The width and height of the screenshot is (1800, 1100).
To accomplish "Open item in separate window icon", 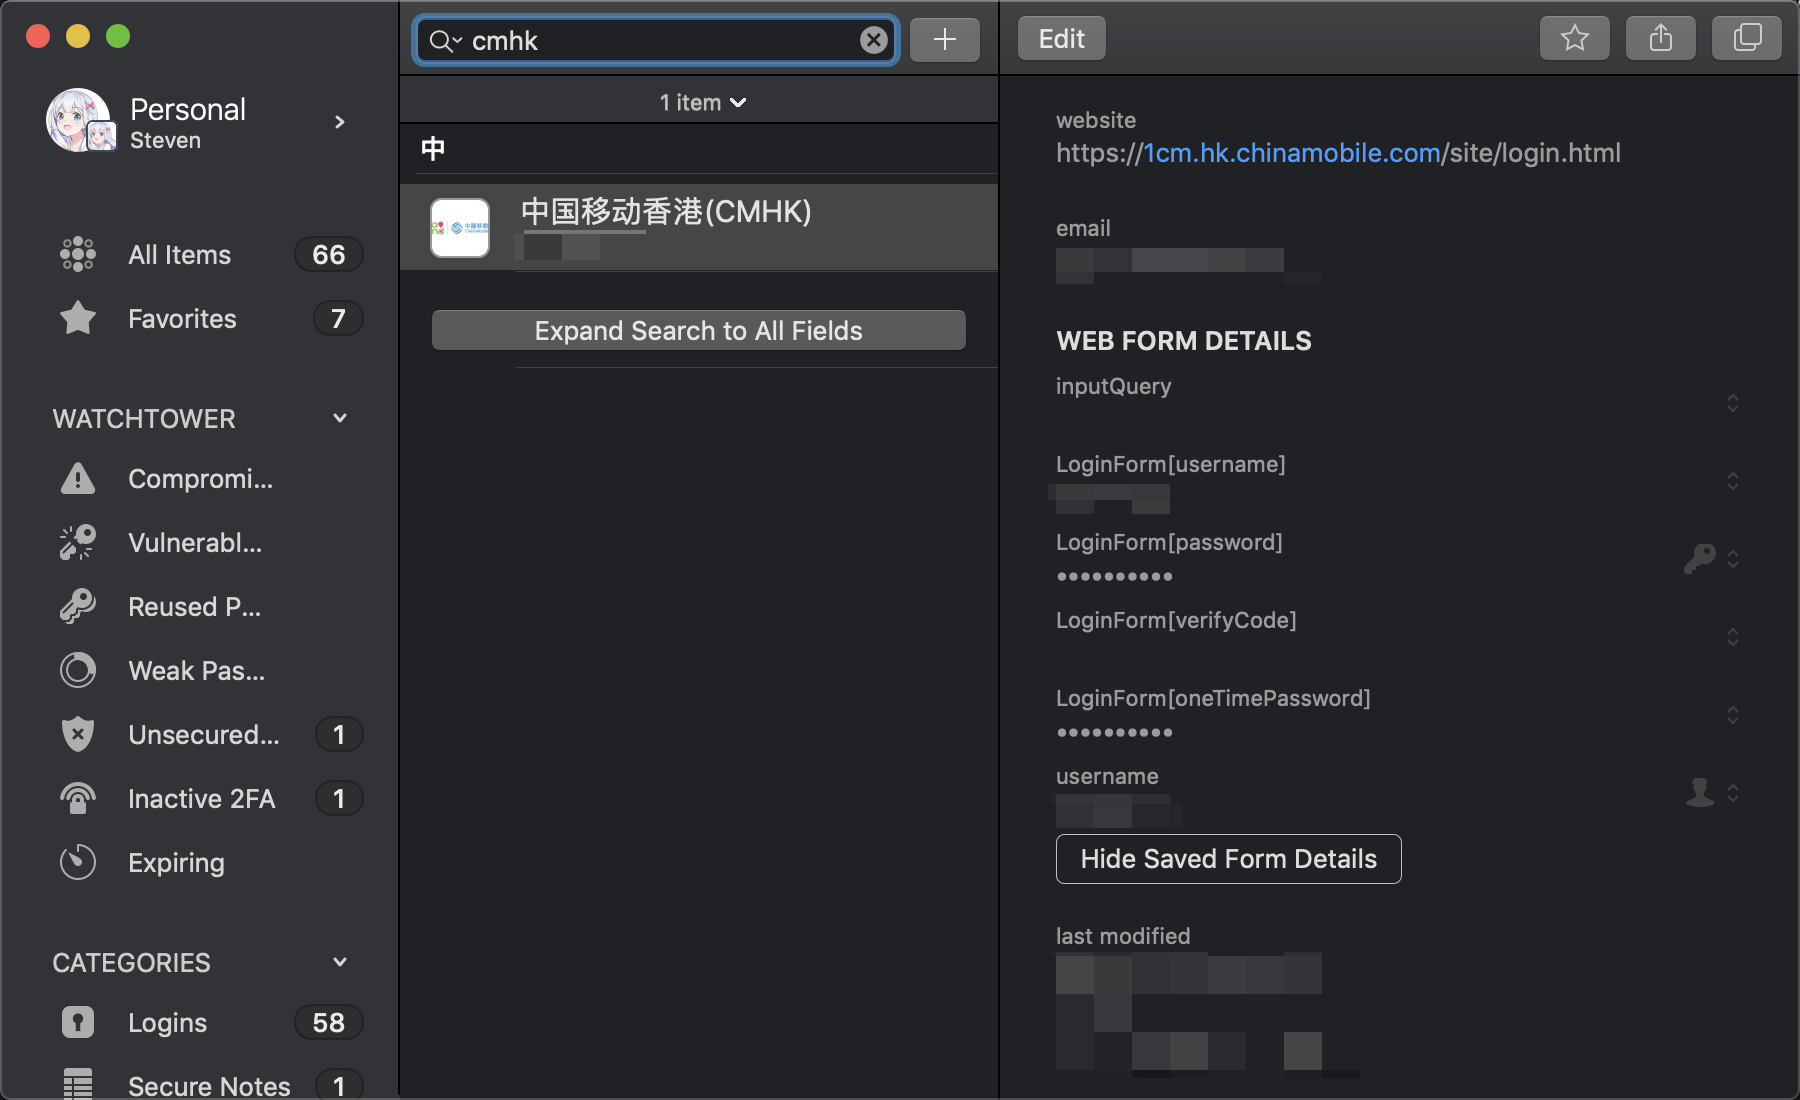I will click(1746, 39).
